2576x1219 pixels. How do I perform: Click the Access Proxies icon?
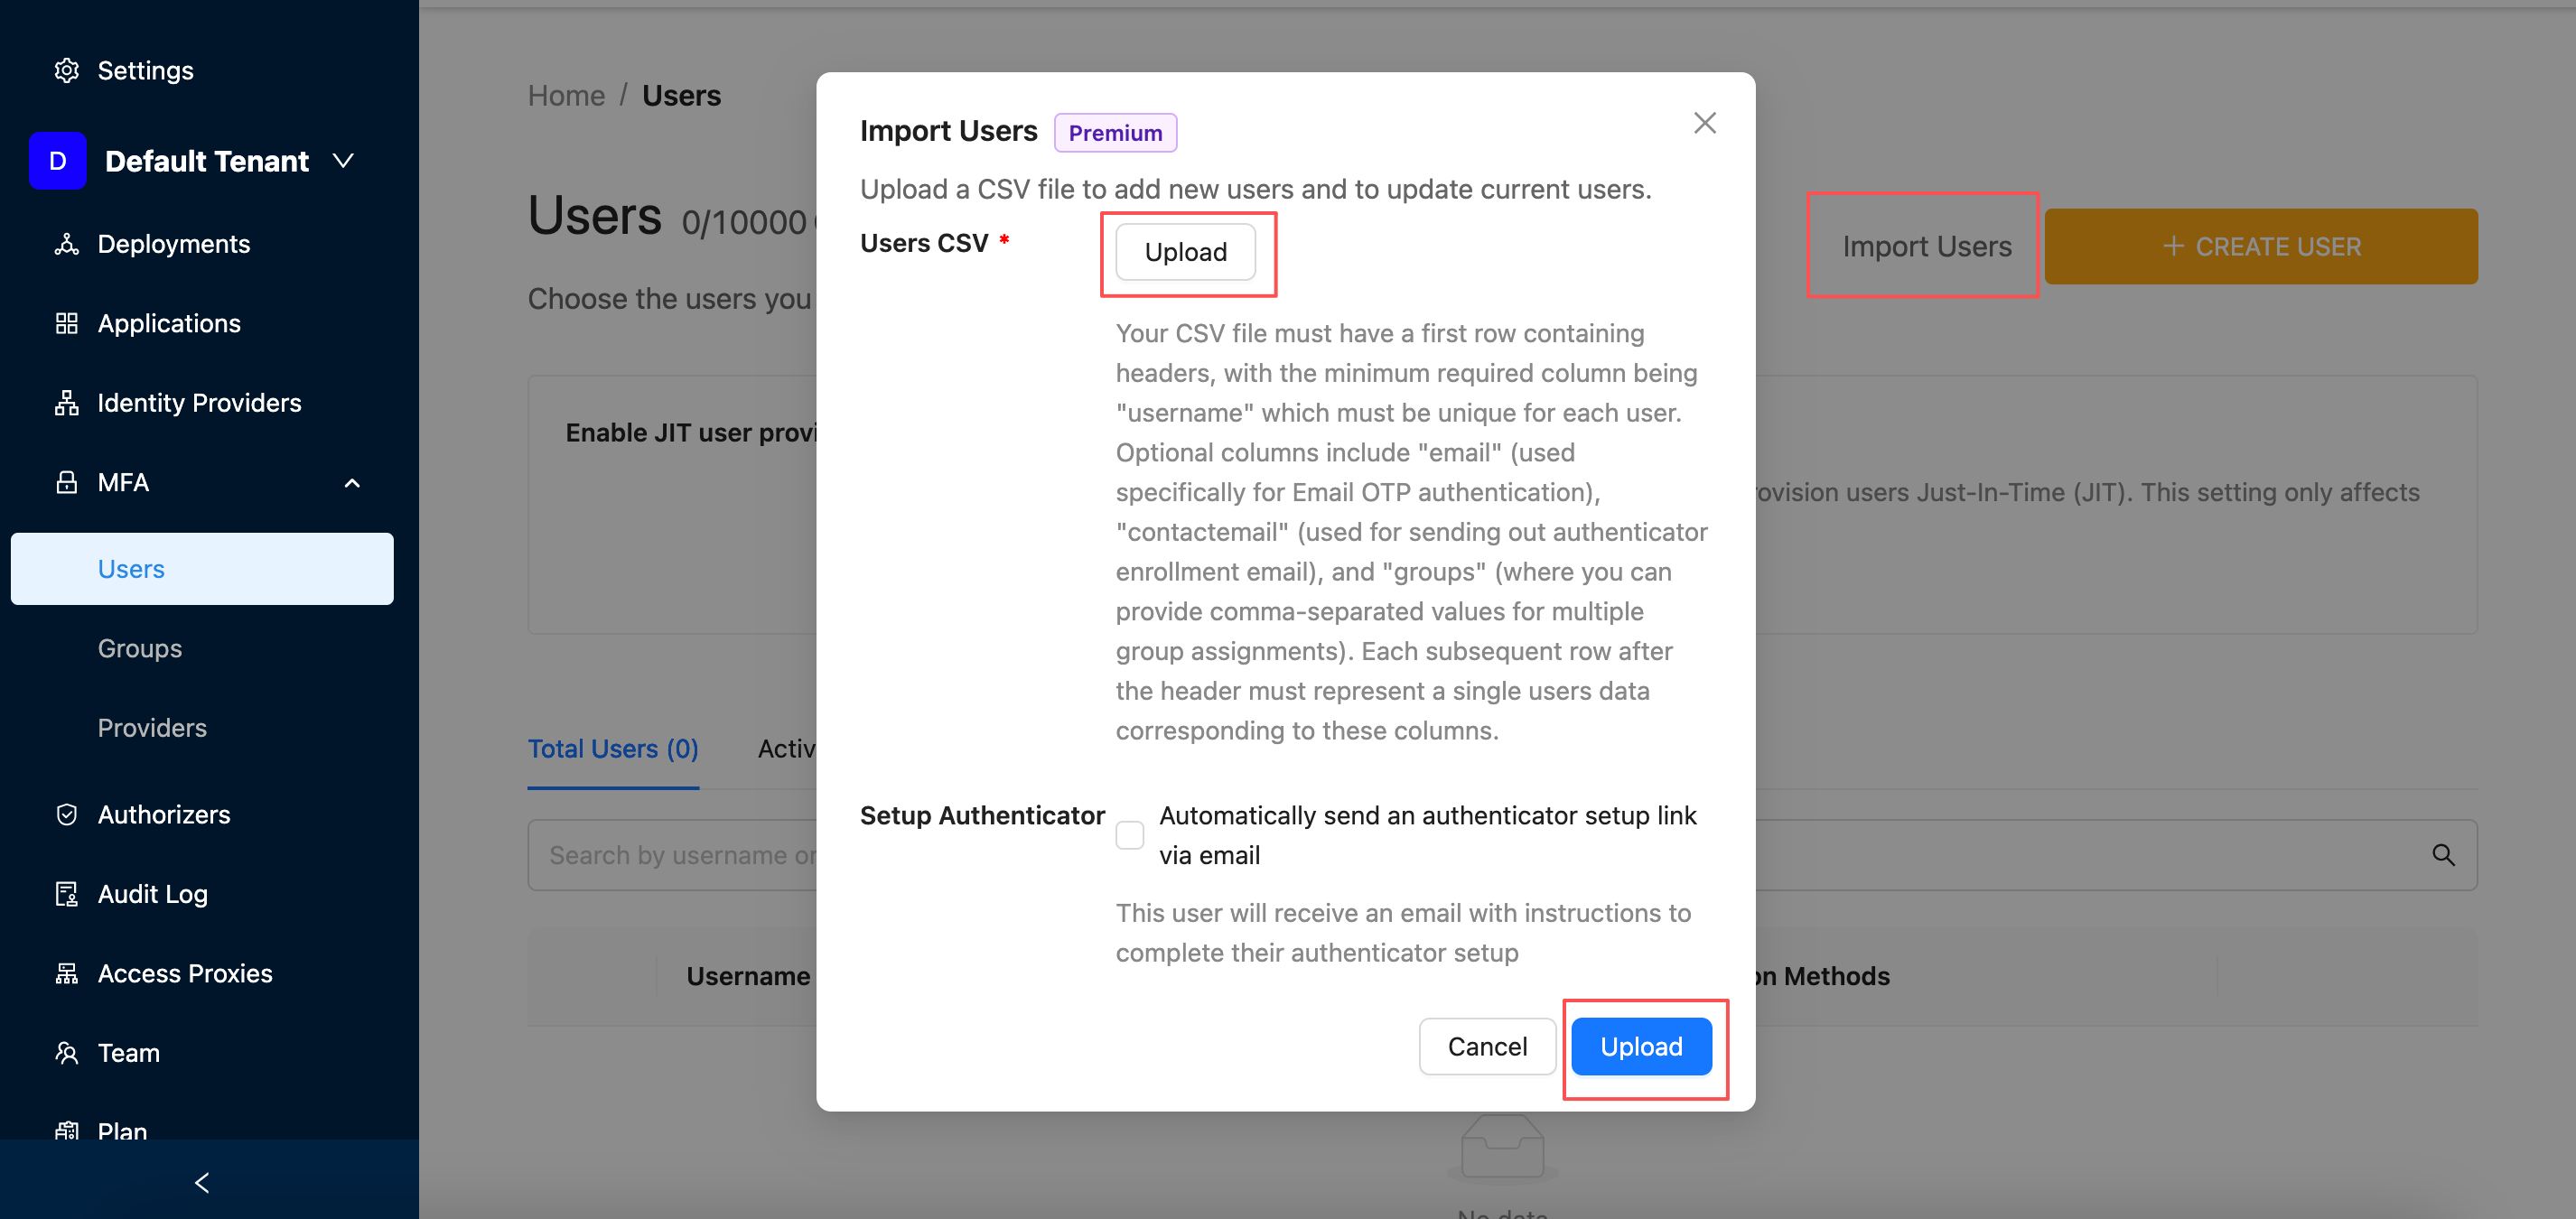pos(66,973)
